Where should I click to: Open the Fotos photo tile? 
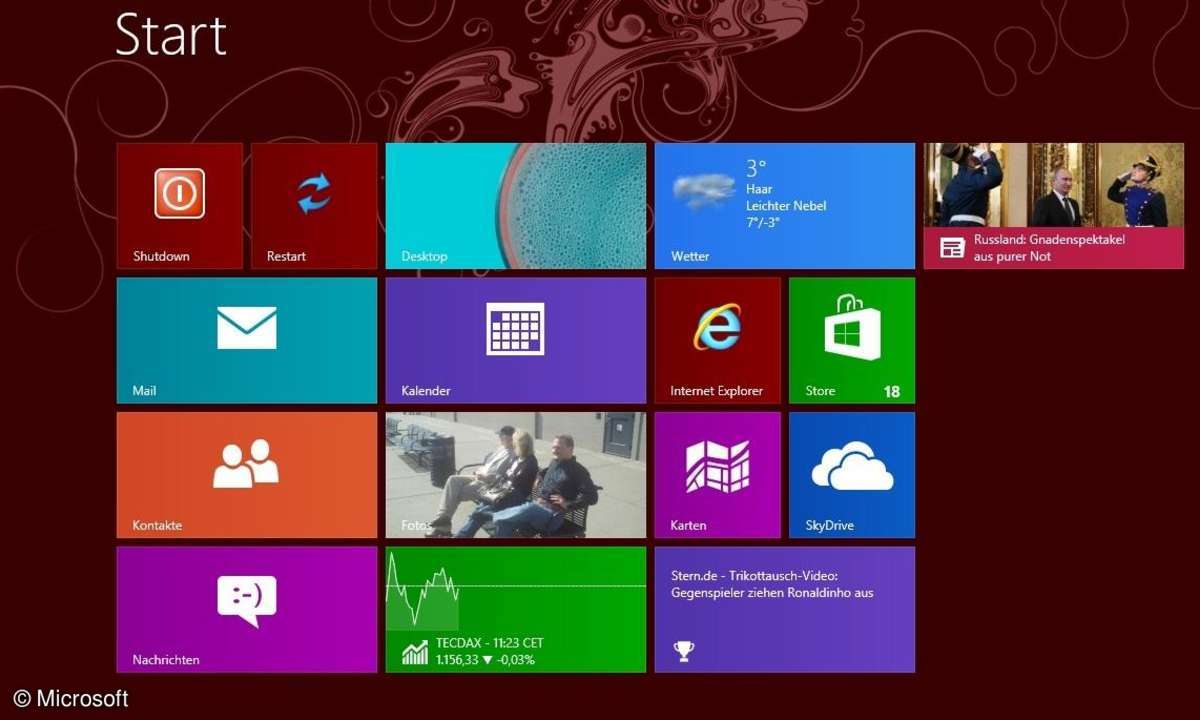(x=516, y=475)
